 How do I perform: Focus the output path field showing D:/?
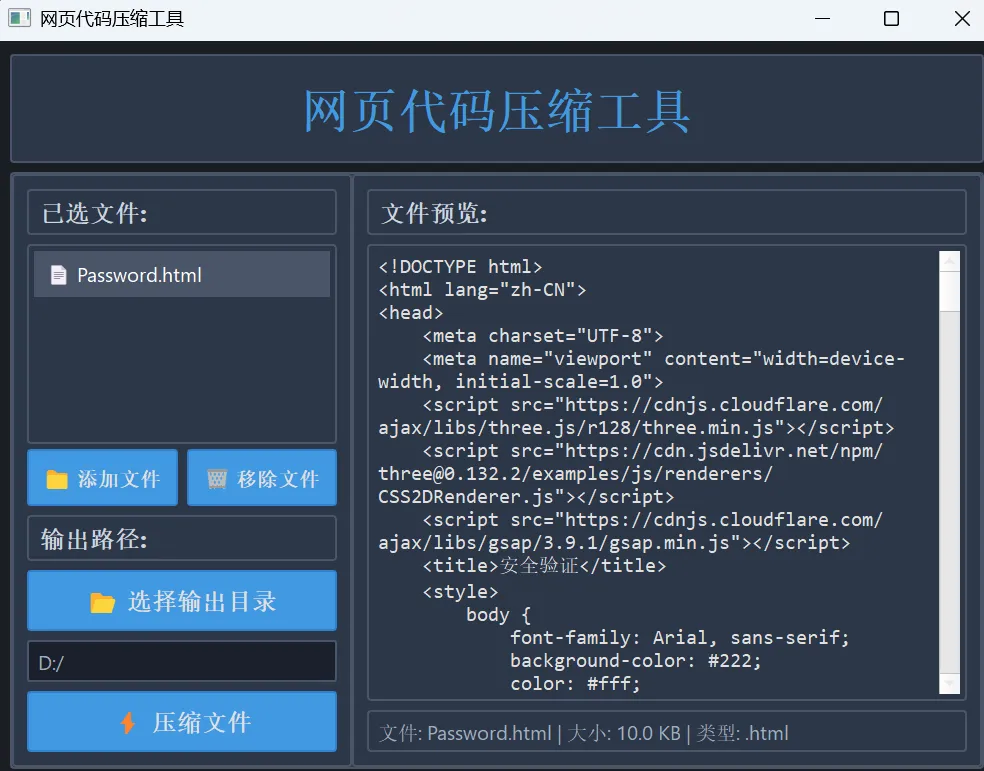(182, 662)
